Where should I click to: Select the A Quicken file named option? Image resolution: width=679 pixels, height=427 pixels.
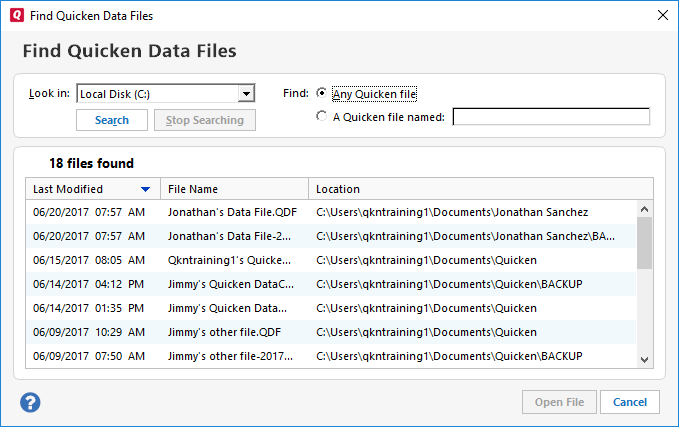point(321,116)
